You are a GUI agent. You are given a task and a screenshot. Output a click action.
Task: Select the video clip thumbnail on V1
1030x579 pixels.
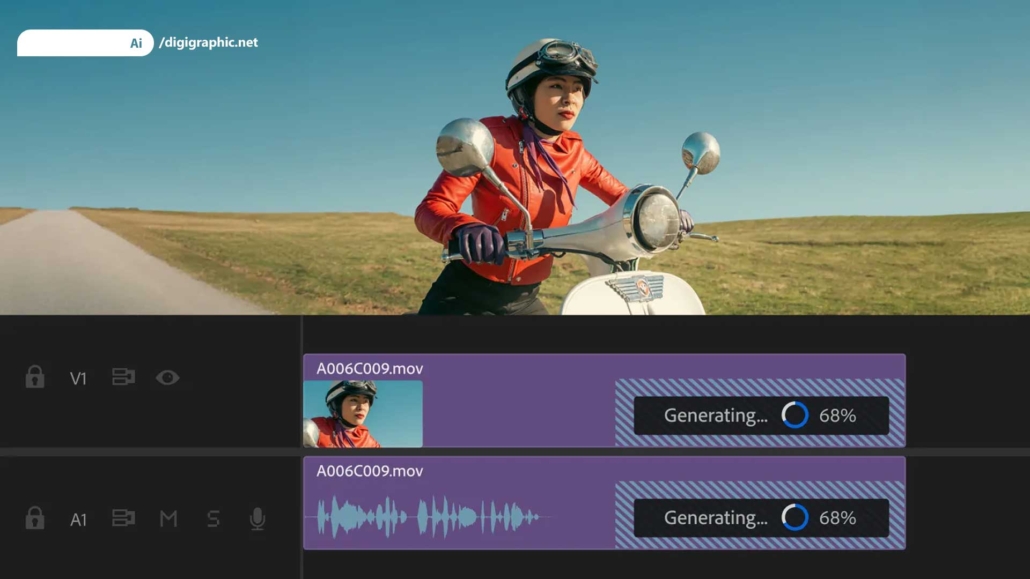(x=363, y=414)
